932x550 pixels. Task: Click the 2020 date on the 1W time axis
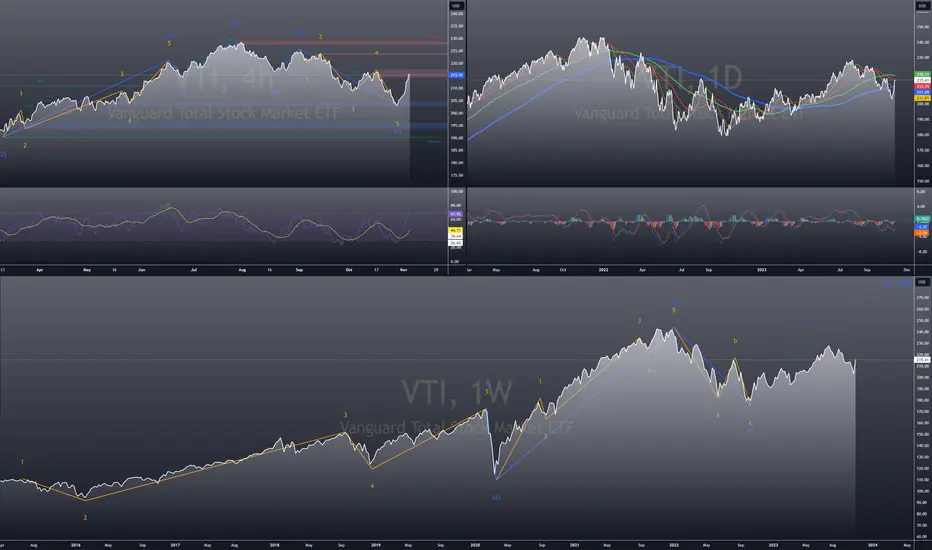point(475,545)
